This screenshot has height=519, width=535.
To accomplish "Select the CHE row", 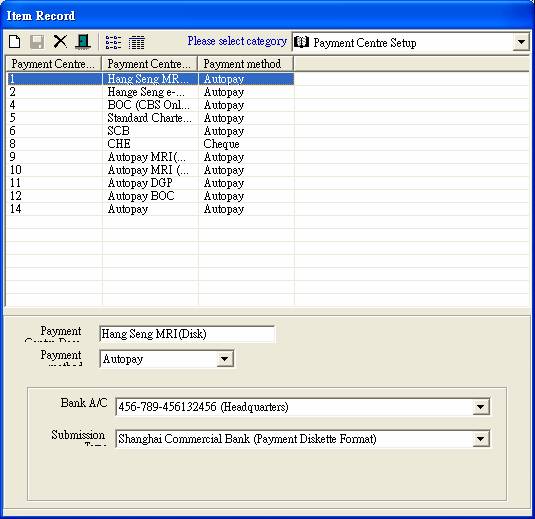I will click(x=150, y=144).
